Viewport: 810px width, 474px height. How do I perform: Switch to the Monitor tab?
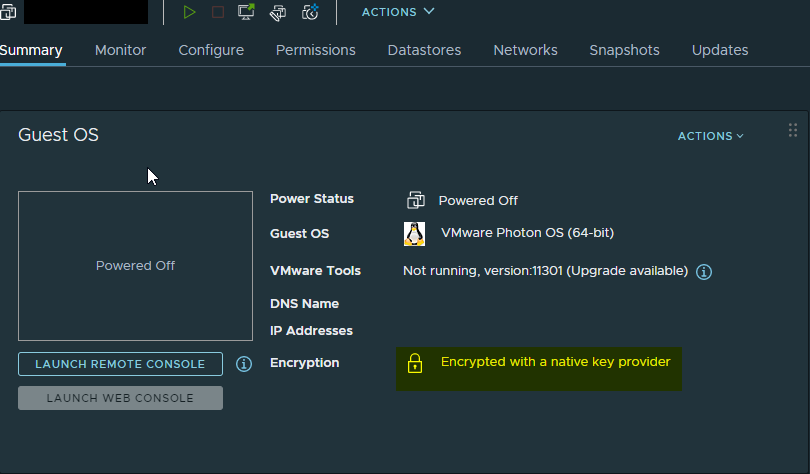120,50
